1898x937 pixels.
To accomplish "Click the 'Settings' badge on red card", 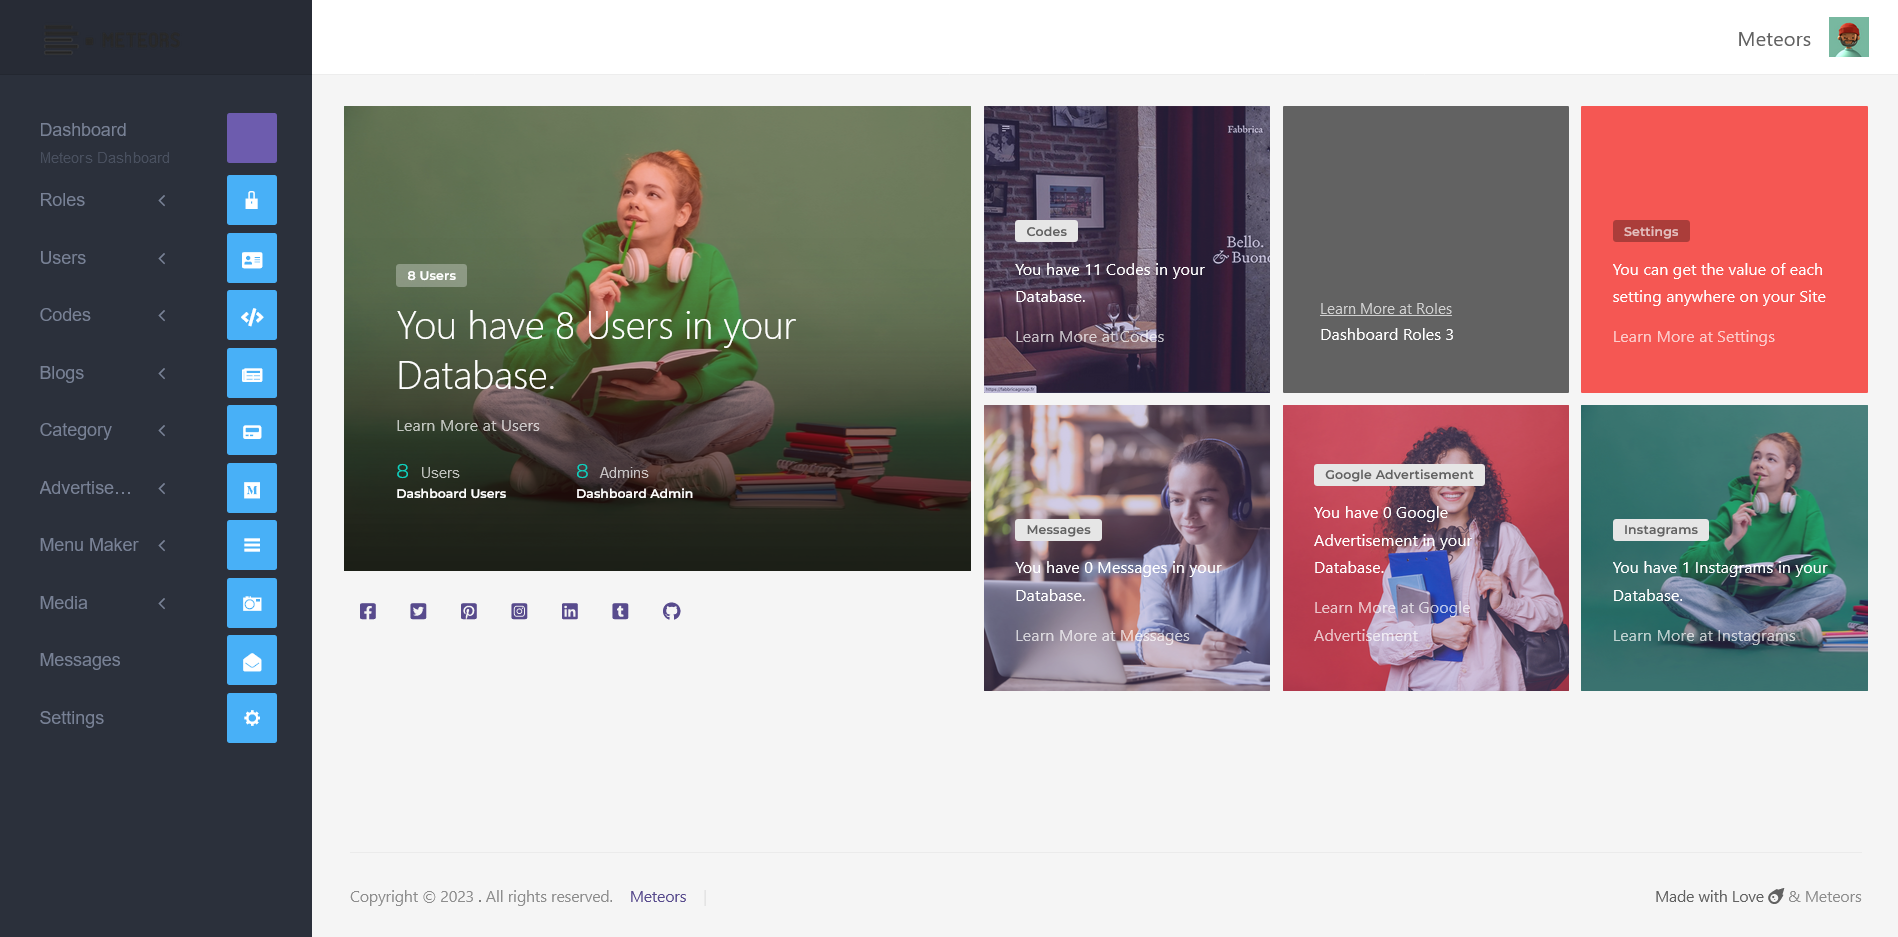I will [x=1651, y=232].
